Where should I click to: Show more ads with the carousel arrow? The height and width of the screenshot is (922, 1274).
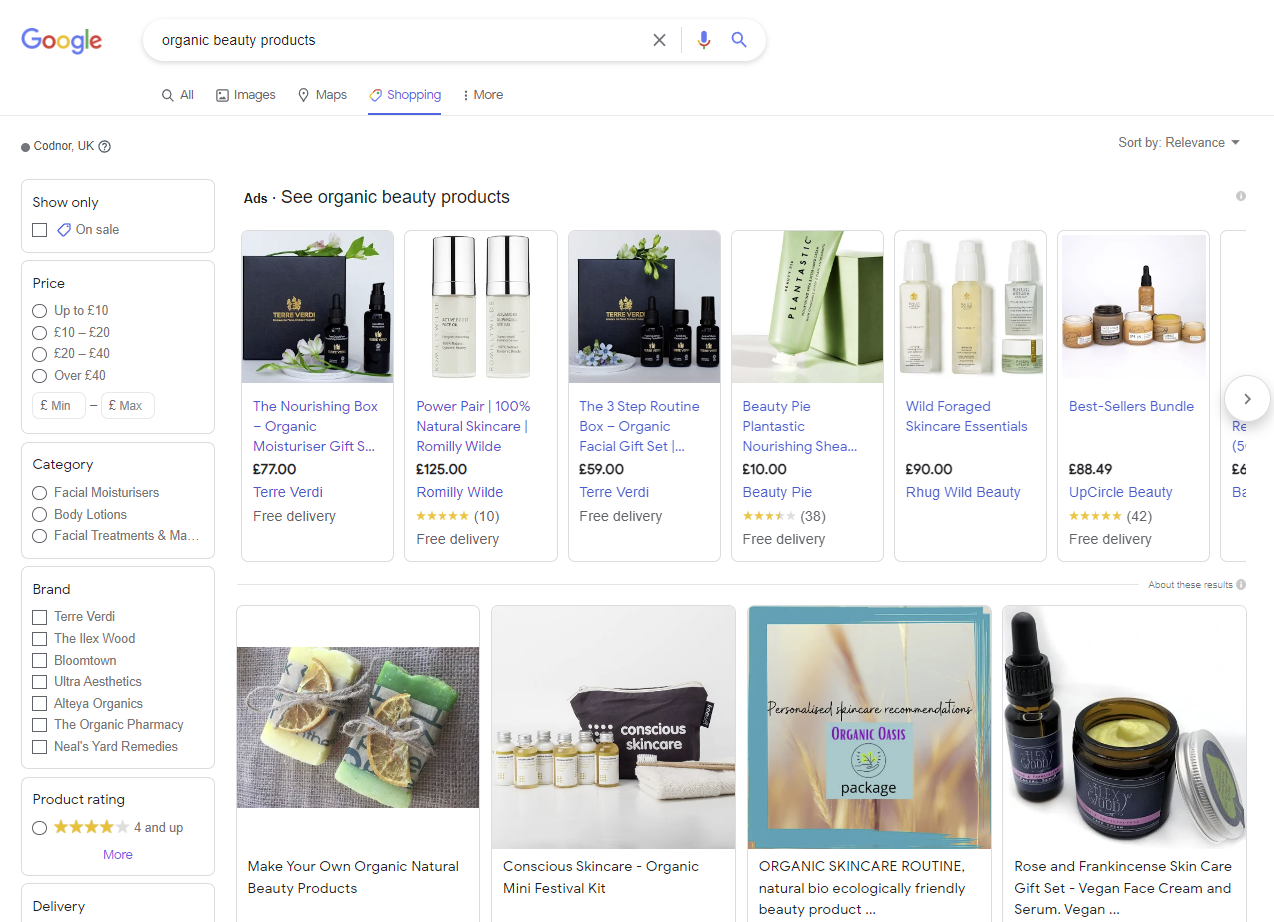[1246, 398]
